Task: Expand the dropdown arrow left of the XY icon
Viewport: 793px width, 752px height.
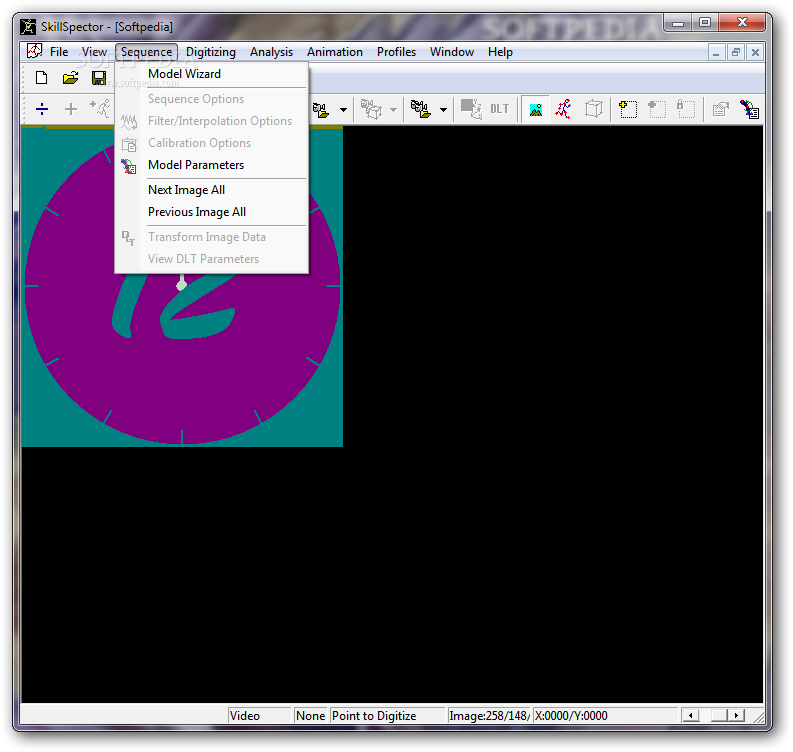Action: (444, 110)
